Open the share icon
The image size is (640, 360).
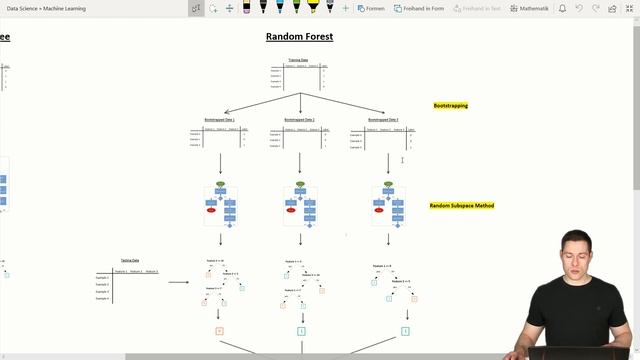coord(612,9)
